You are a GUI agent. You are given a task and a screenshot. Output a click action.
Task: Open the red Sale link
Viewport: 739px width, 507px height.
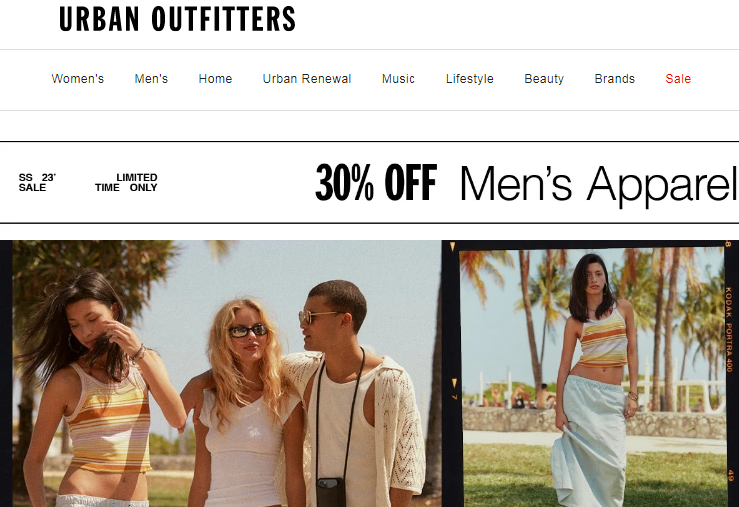click(678, 79)
